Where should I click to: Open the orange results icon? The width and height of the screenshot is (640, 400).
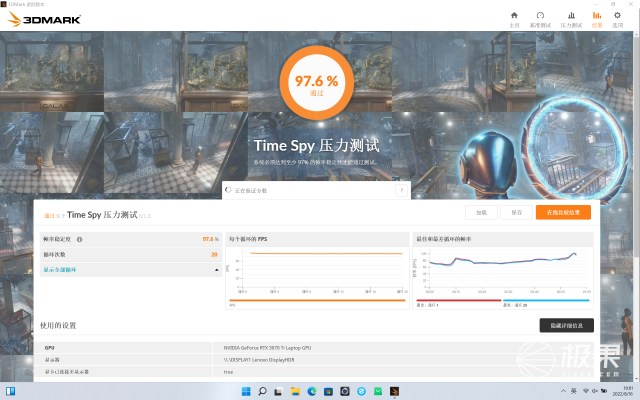click(597, 16)
